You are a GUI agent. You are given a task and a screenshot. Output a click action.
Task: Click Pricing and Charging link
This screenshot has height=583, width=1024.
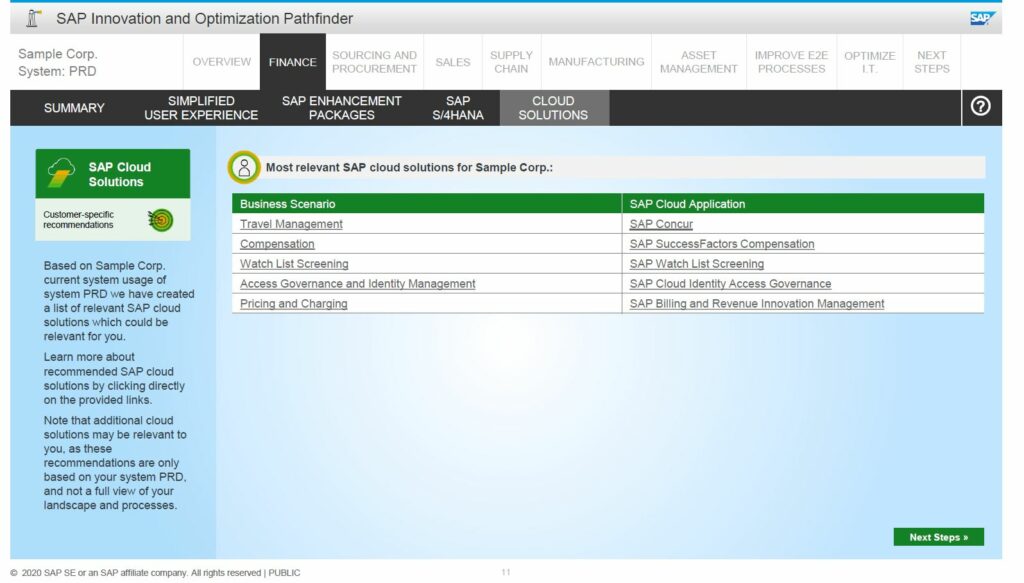pos(293,304)
